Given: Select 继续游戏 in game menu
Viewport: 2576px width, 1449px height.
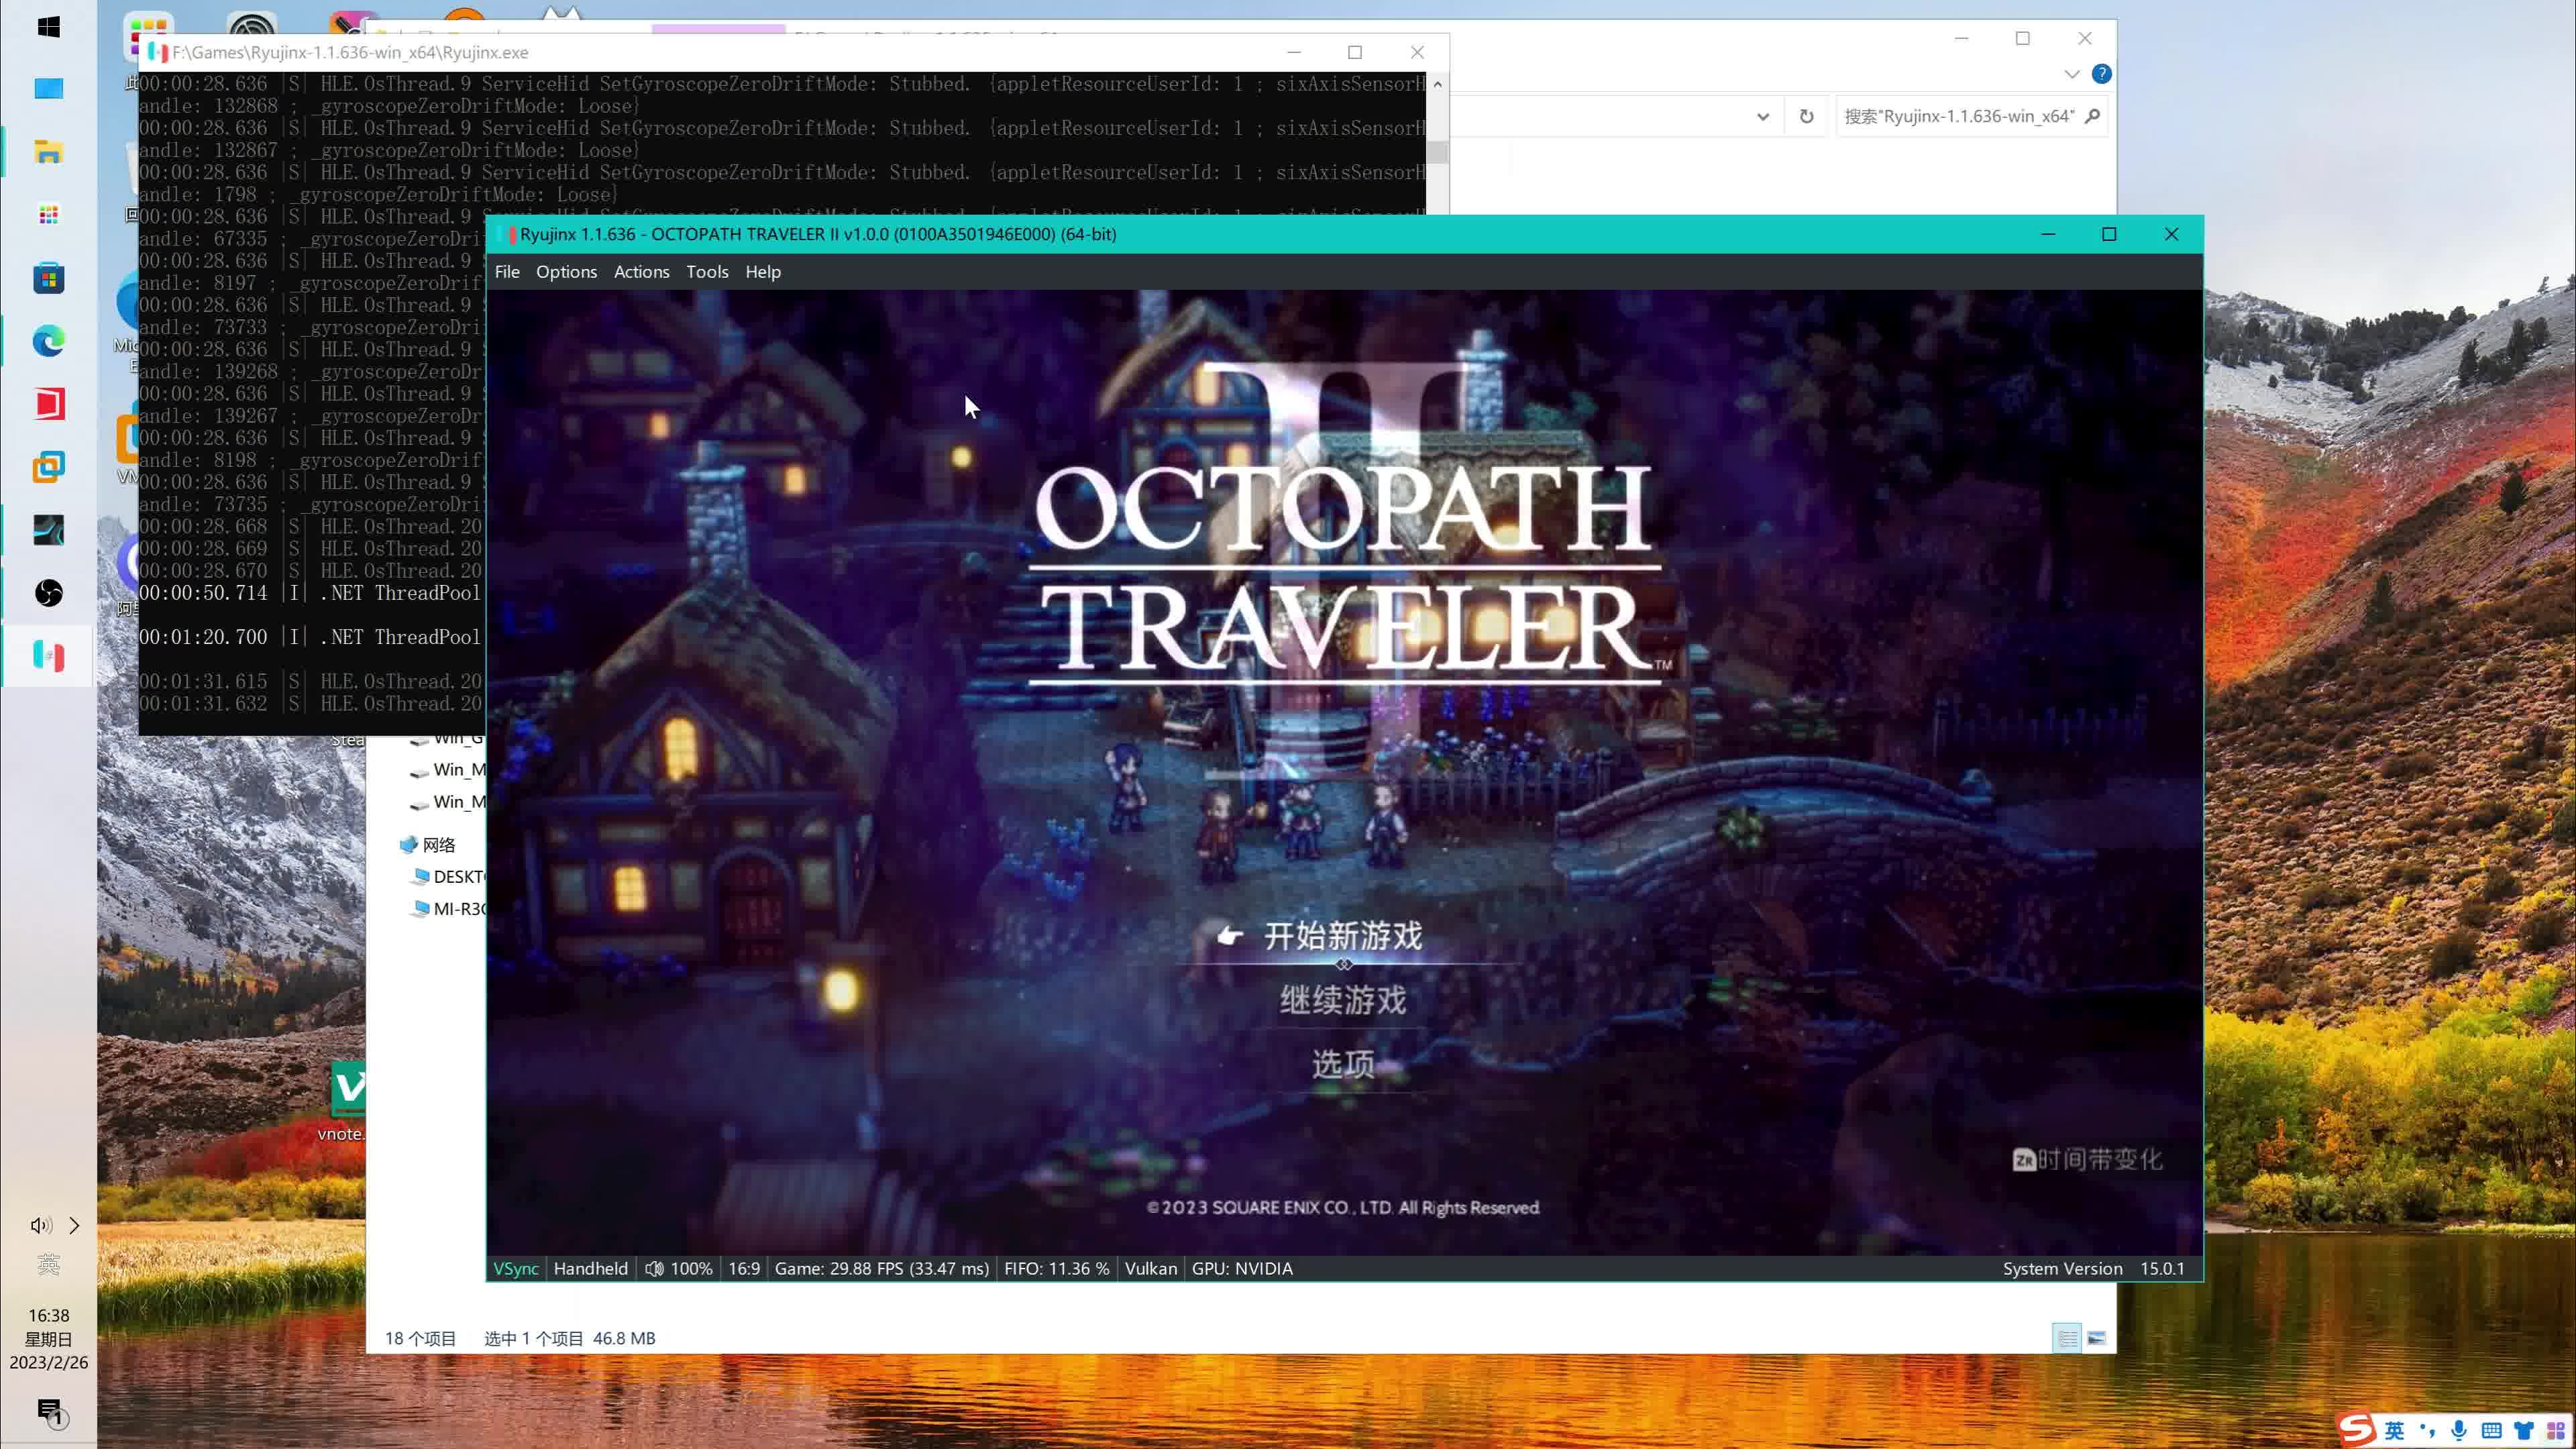Looking at the screenshot, I should tap(1343, 1000).
